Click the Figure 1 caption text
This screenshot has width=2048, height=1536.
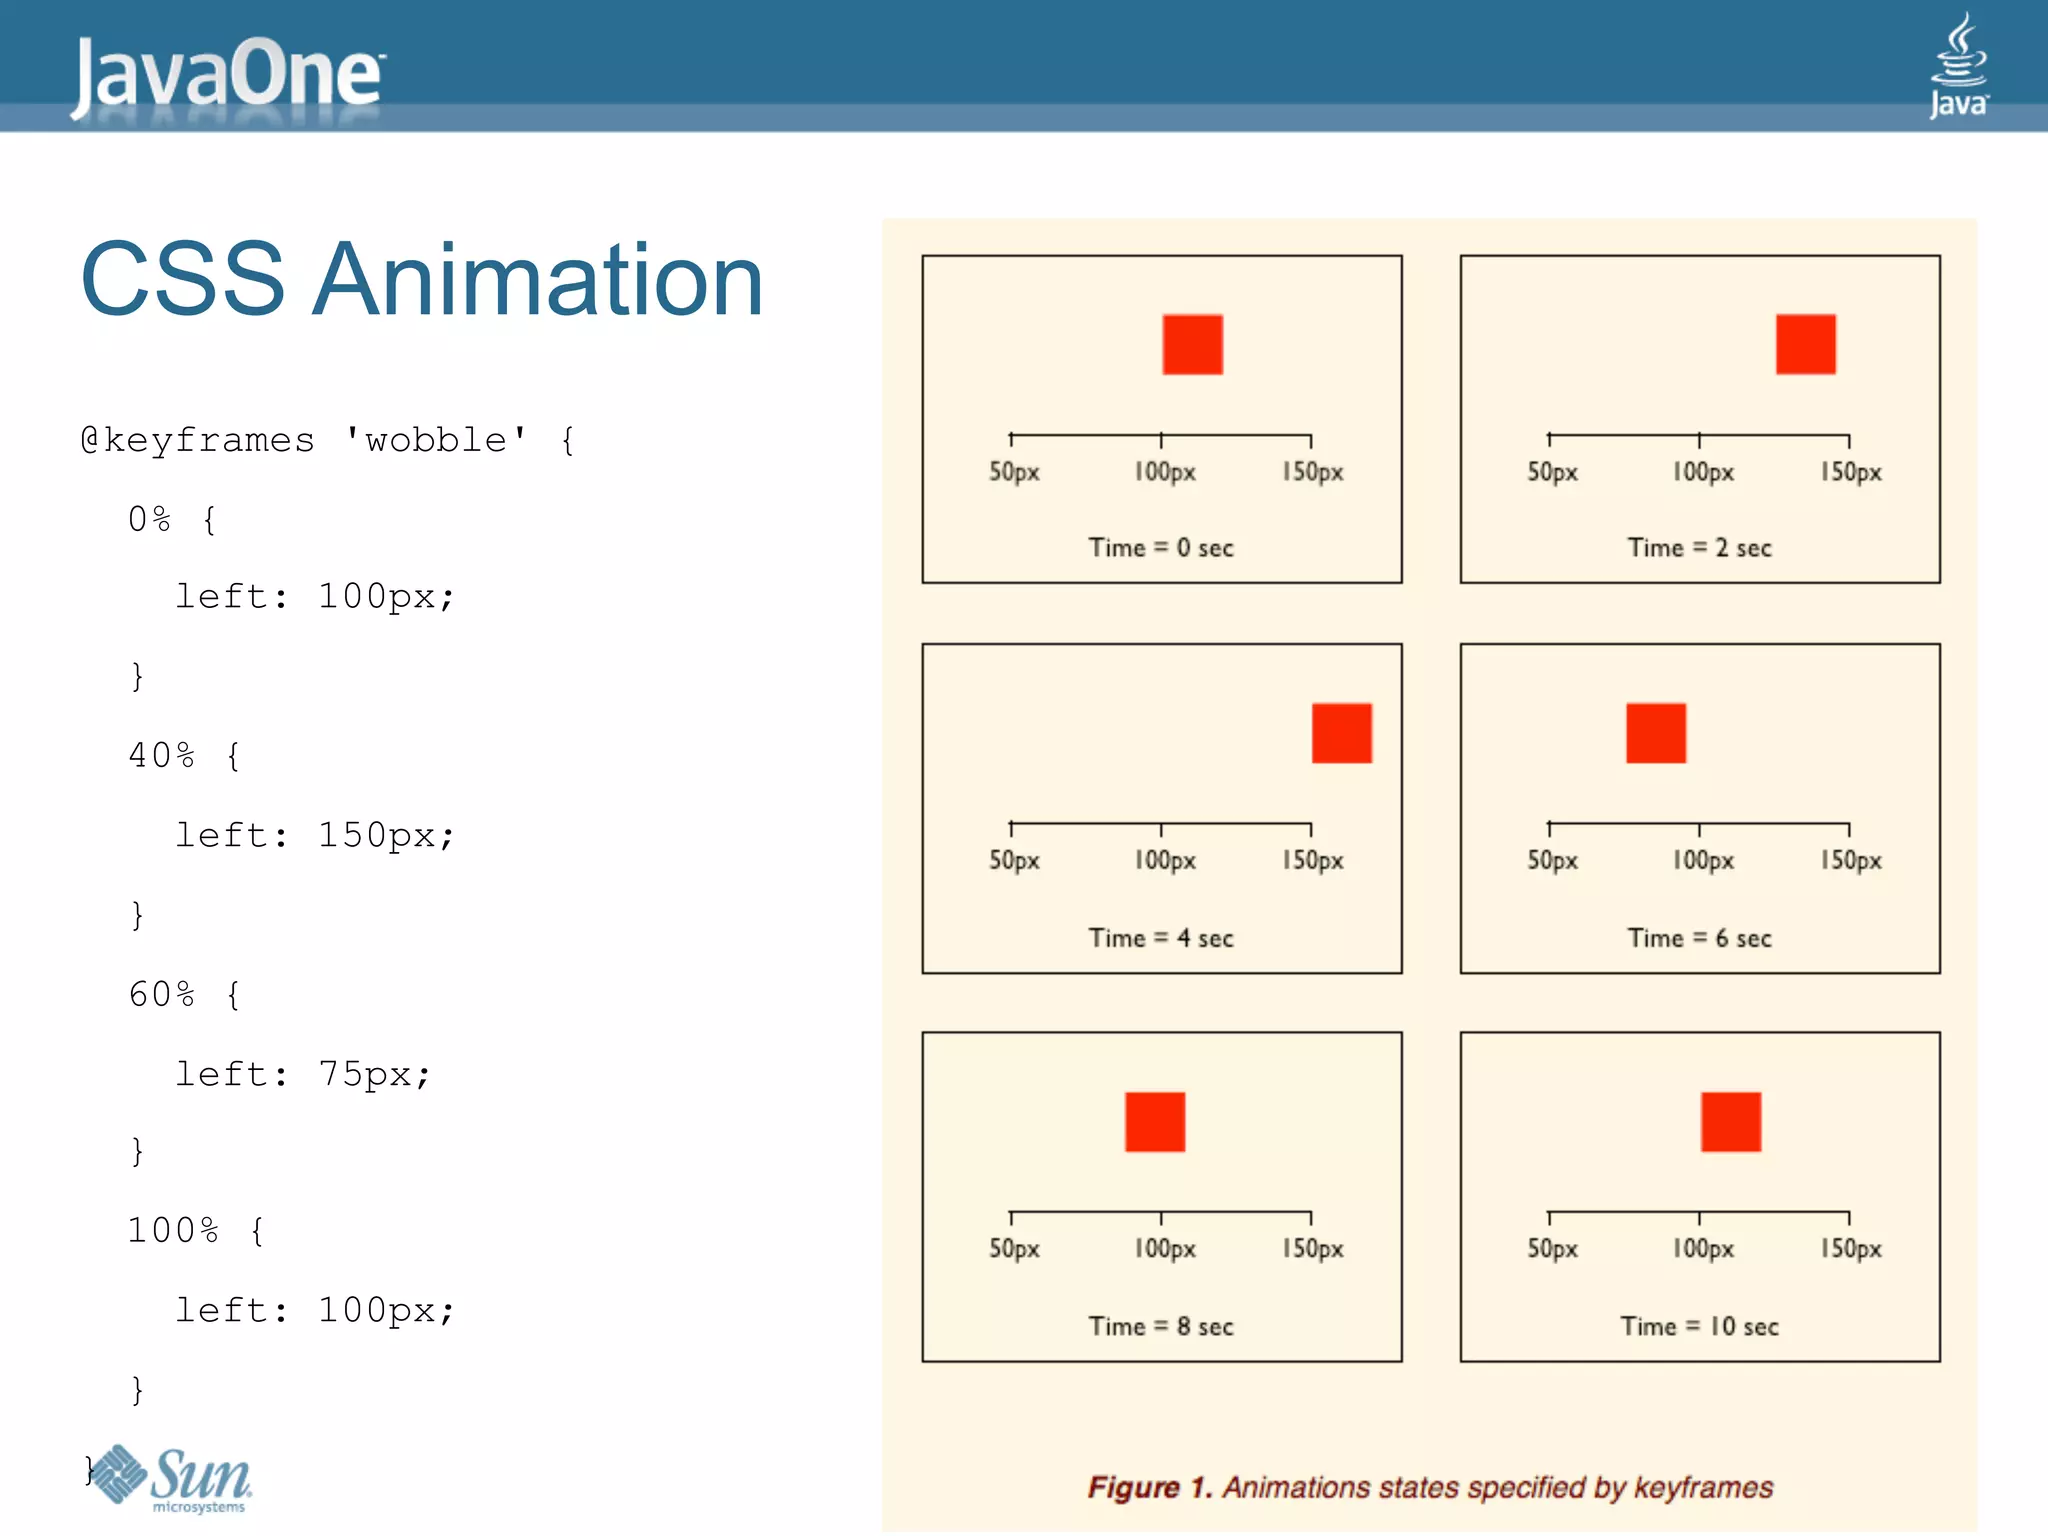tap(1430, 1487)
